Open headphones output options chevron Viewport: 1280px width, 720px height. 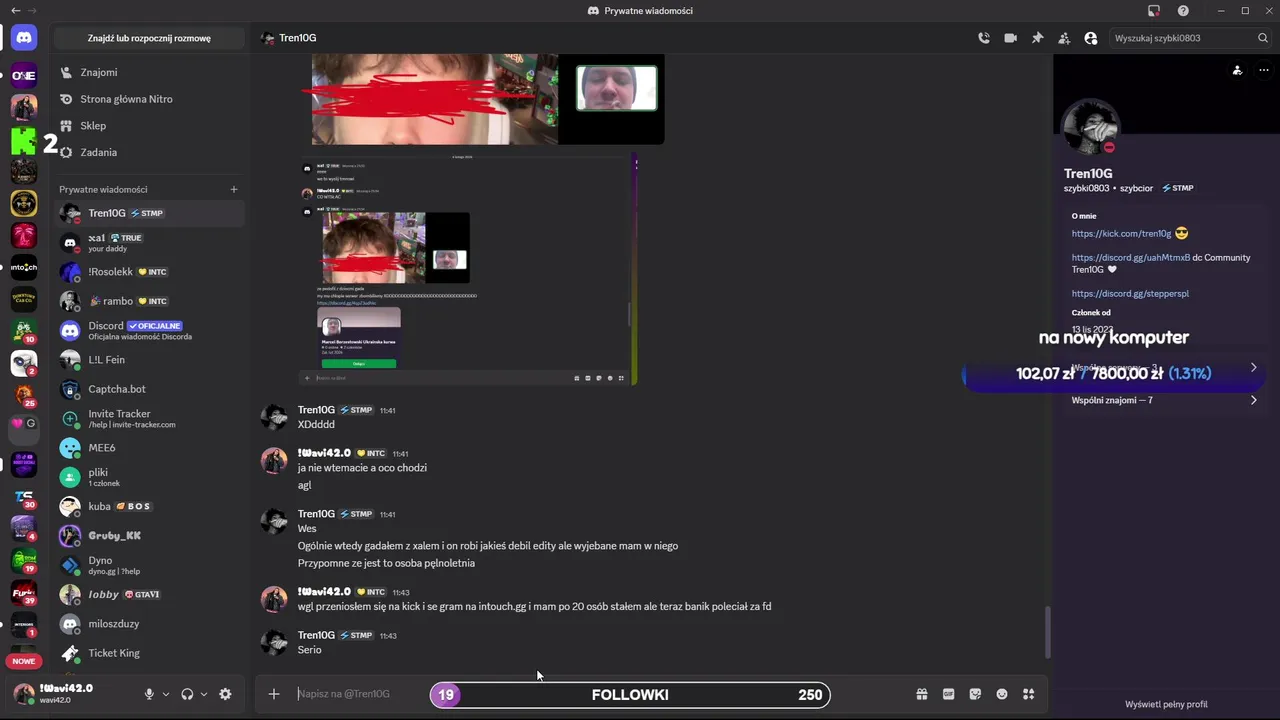[x=204, y=694]
